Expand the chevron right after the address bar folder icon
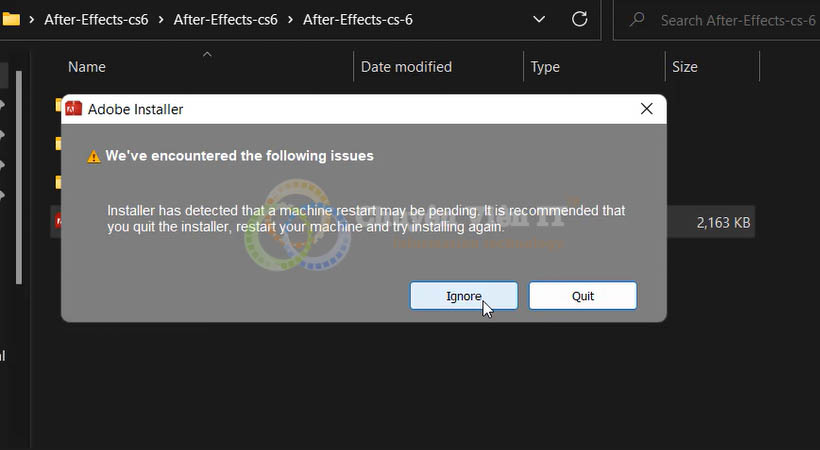 pos(32,20)
